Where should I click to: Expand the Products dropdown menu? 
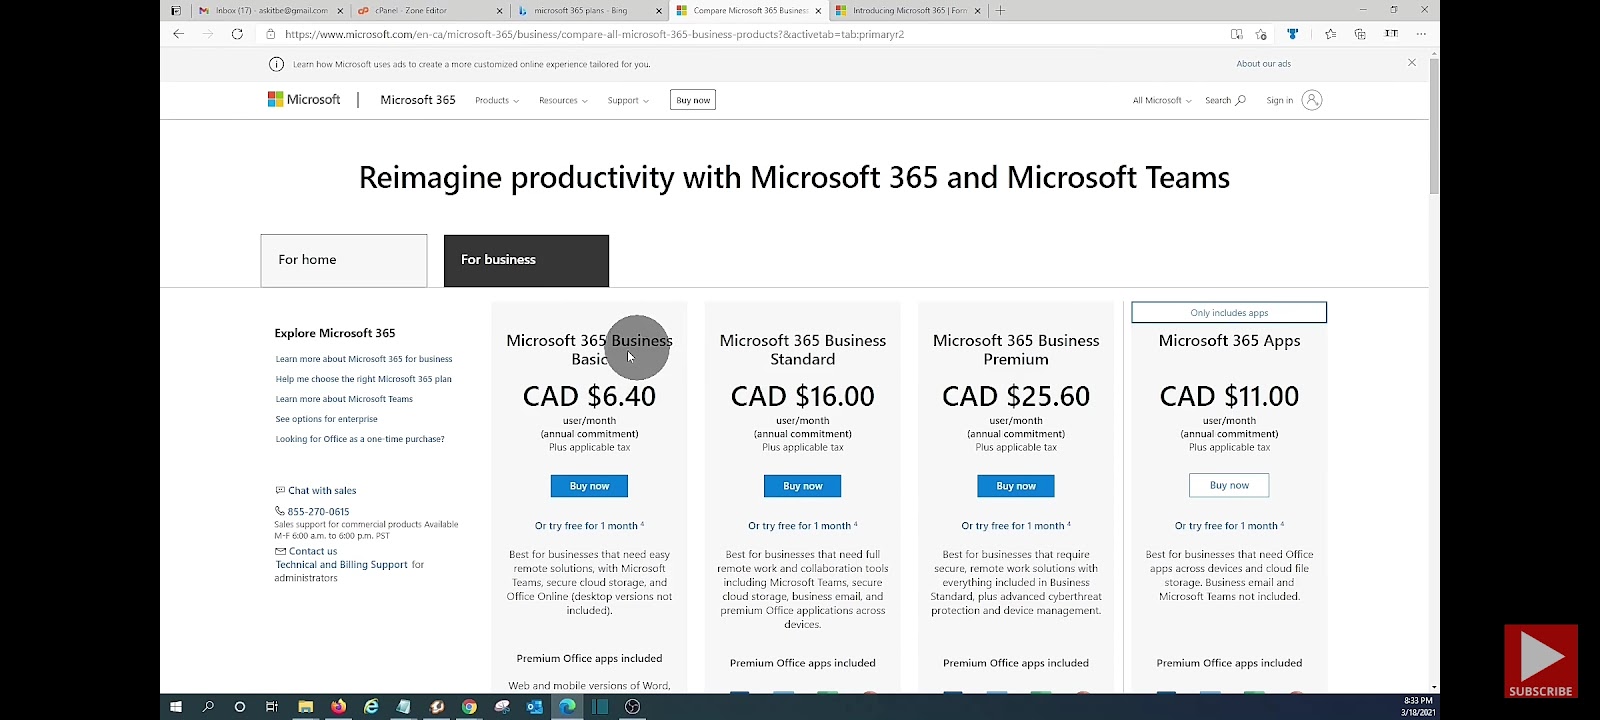click(497, 100)
